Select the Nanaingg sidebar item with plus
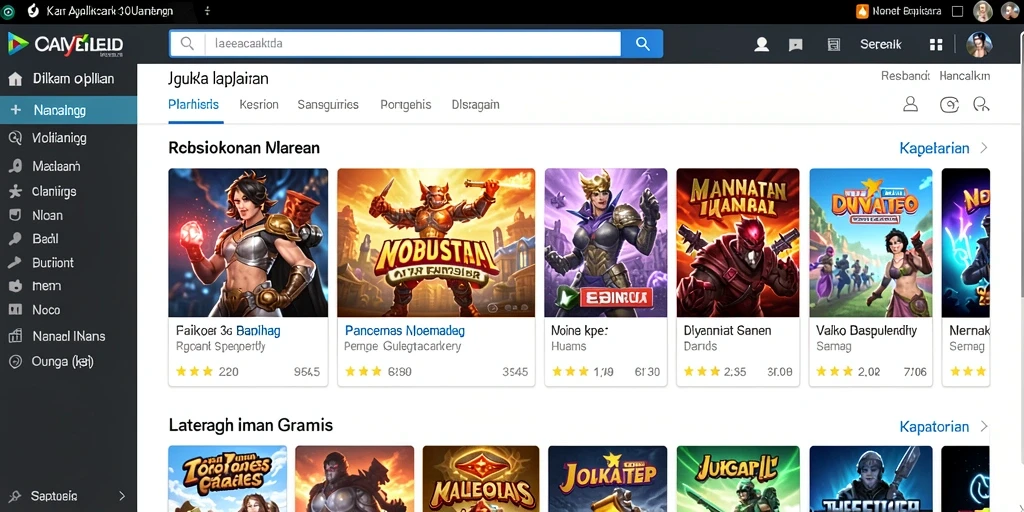The width and height of the screenshot is (1024, 512). coord(69,110)
